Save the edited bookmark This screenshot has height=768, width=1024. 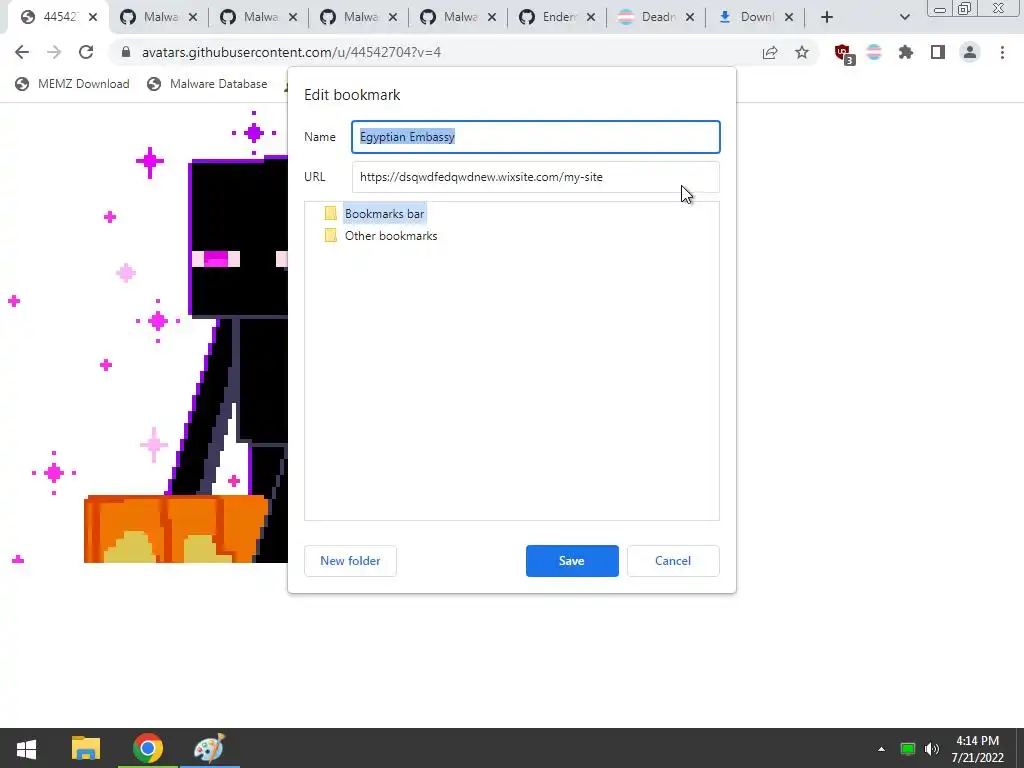point(572,561)
